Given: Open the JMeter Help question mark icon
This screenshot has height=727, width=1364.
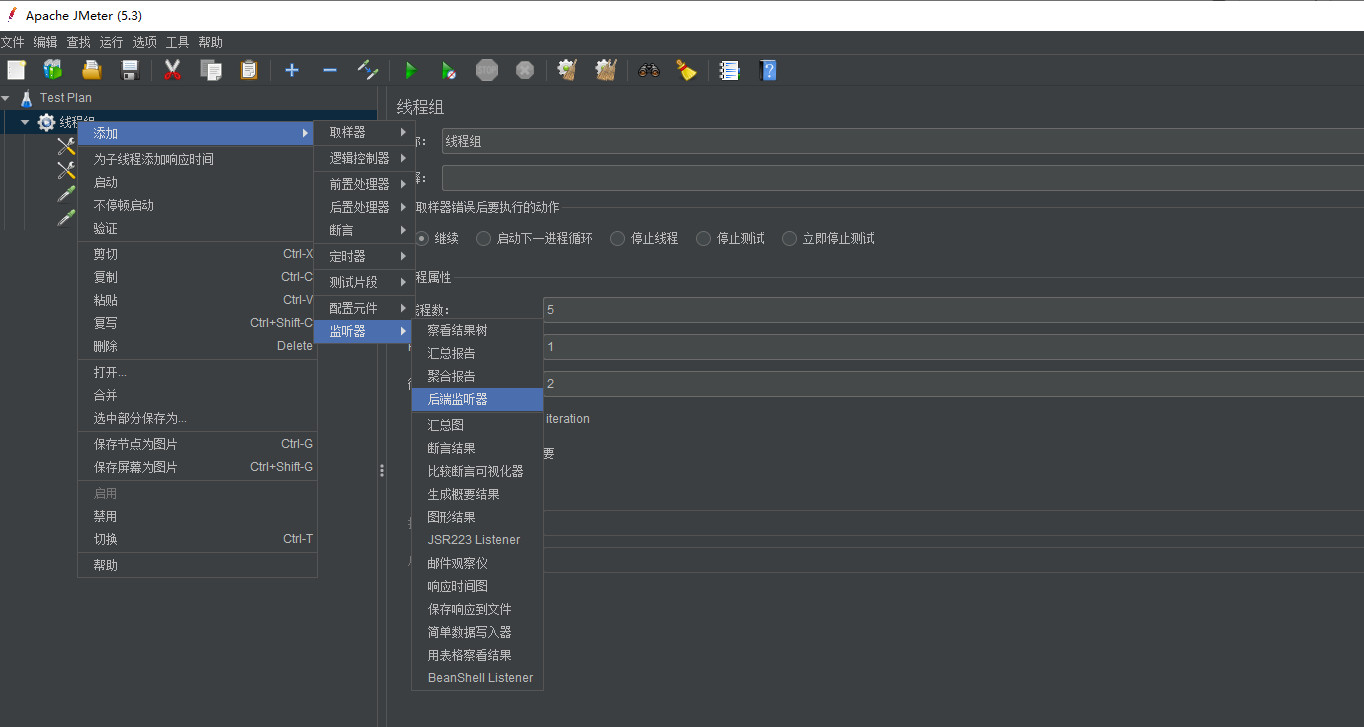Looking at the screenshot, I should (766, 70).
